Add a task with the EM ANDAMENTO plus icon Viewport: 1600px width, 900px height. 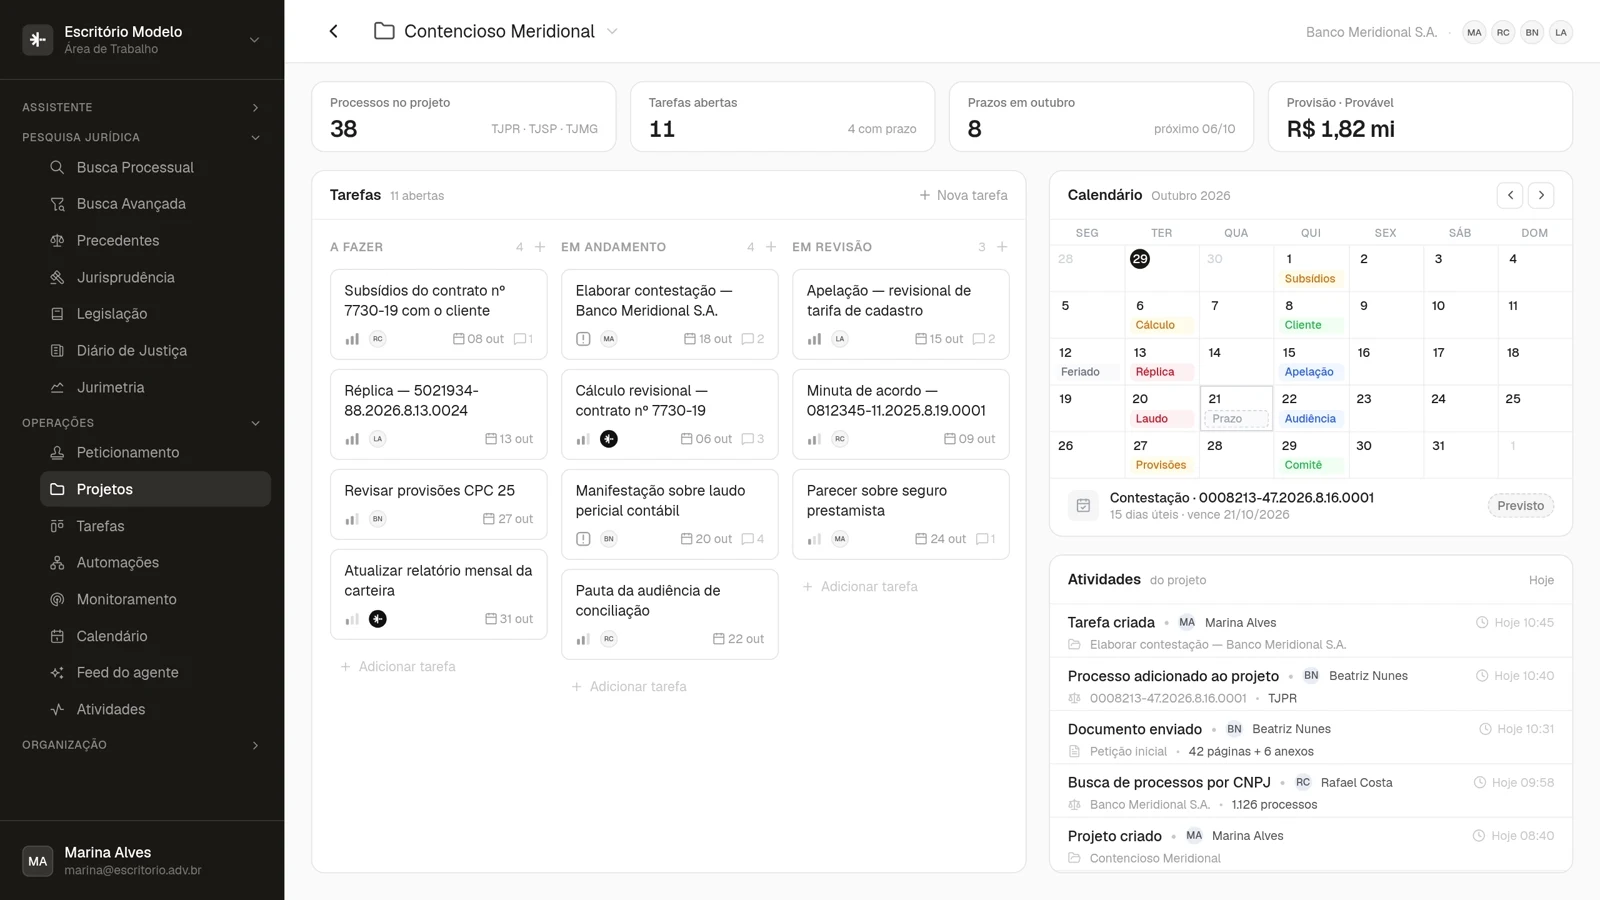coord(771,247)
